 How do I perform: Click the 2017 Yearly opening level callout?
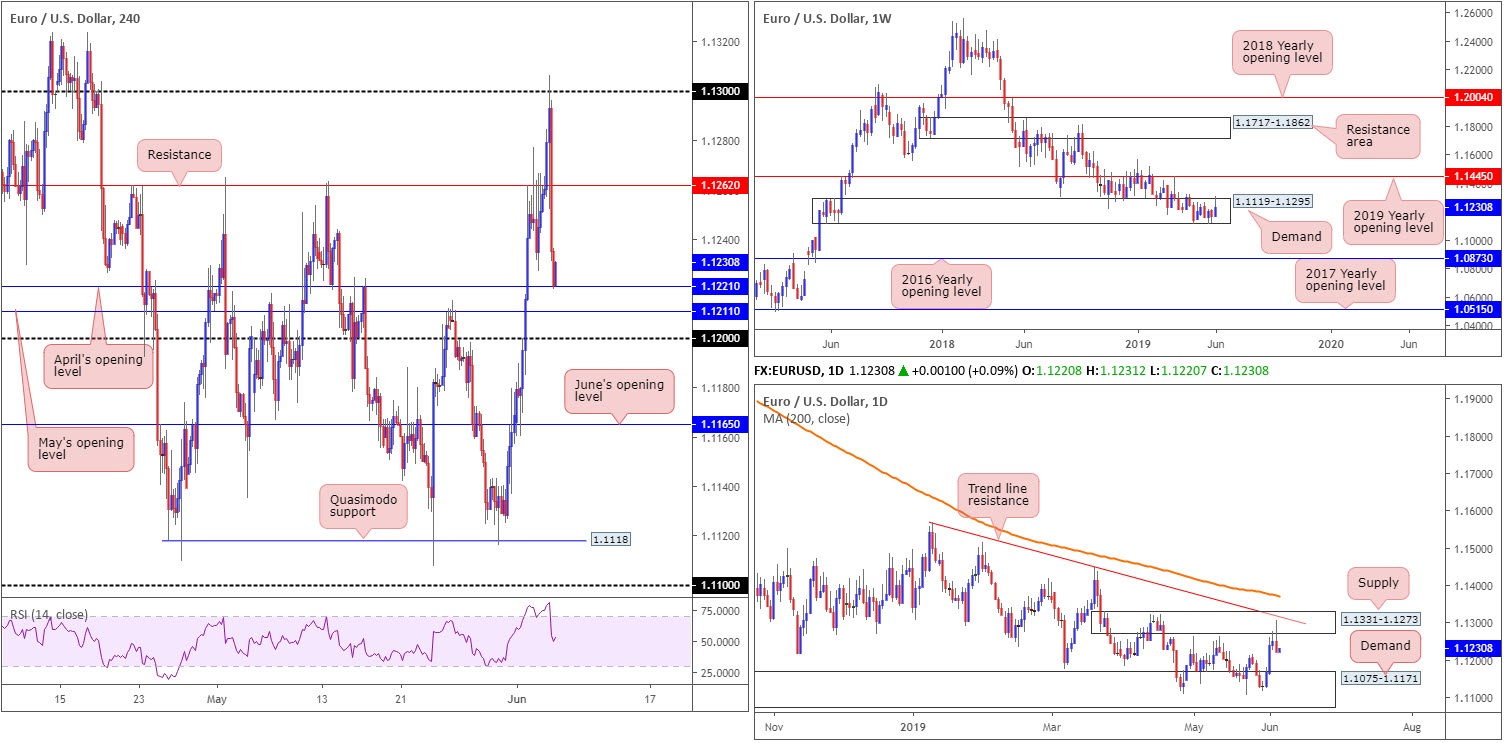pos(1344,280)
